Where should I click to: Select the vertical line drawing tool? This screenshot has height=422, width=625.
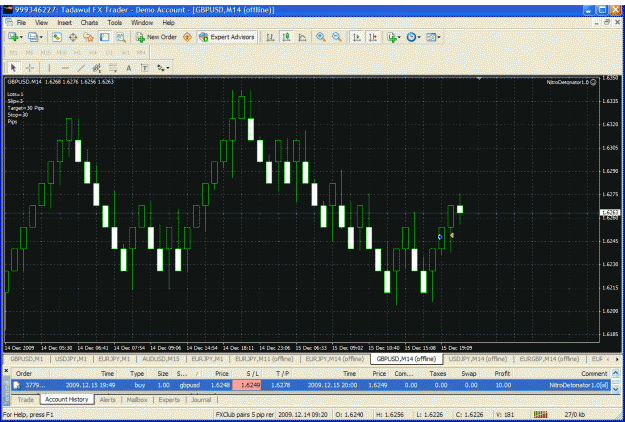[x=49, y=68]
